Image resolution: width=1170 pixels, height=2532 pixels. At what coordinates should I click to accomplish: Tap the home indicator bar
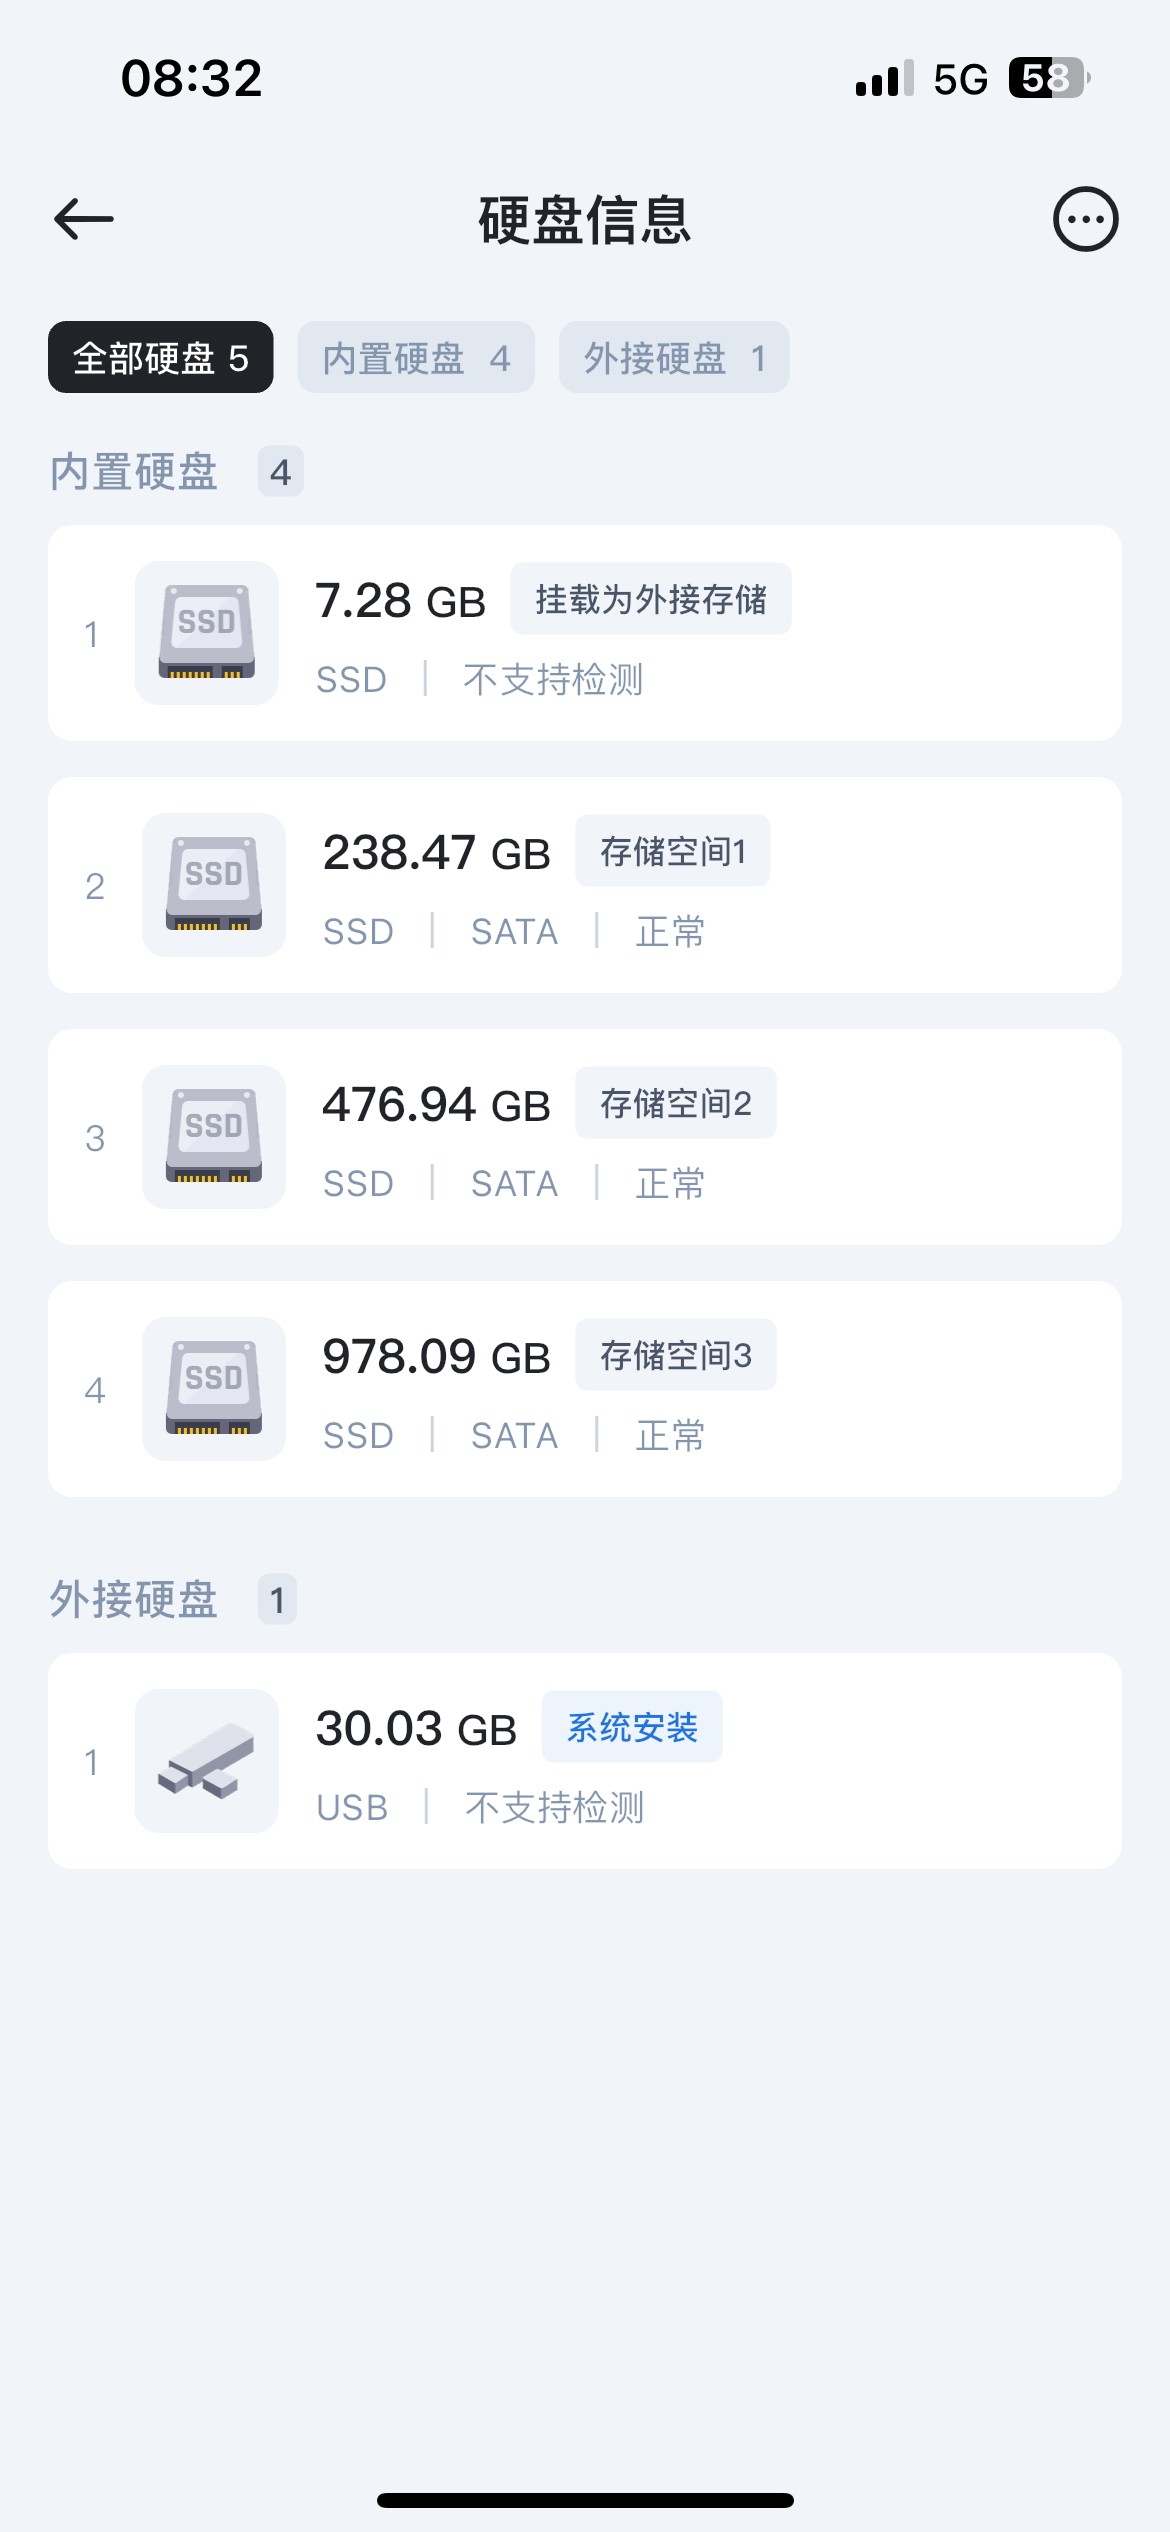click(585, 2500)
